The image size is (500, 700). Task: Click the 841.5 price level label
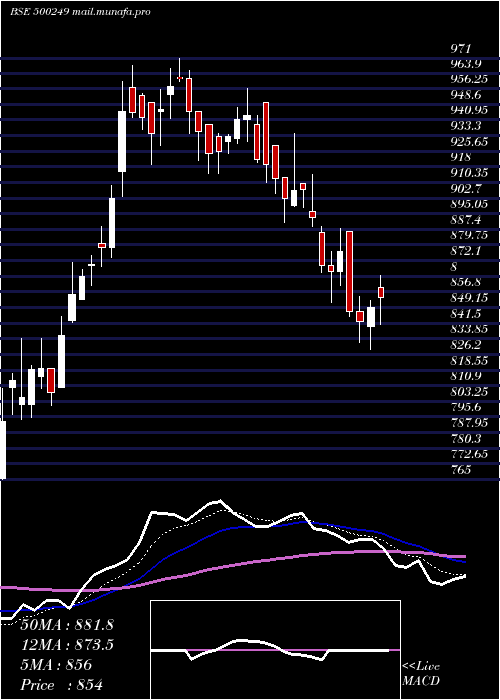[x=466, y=313]
